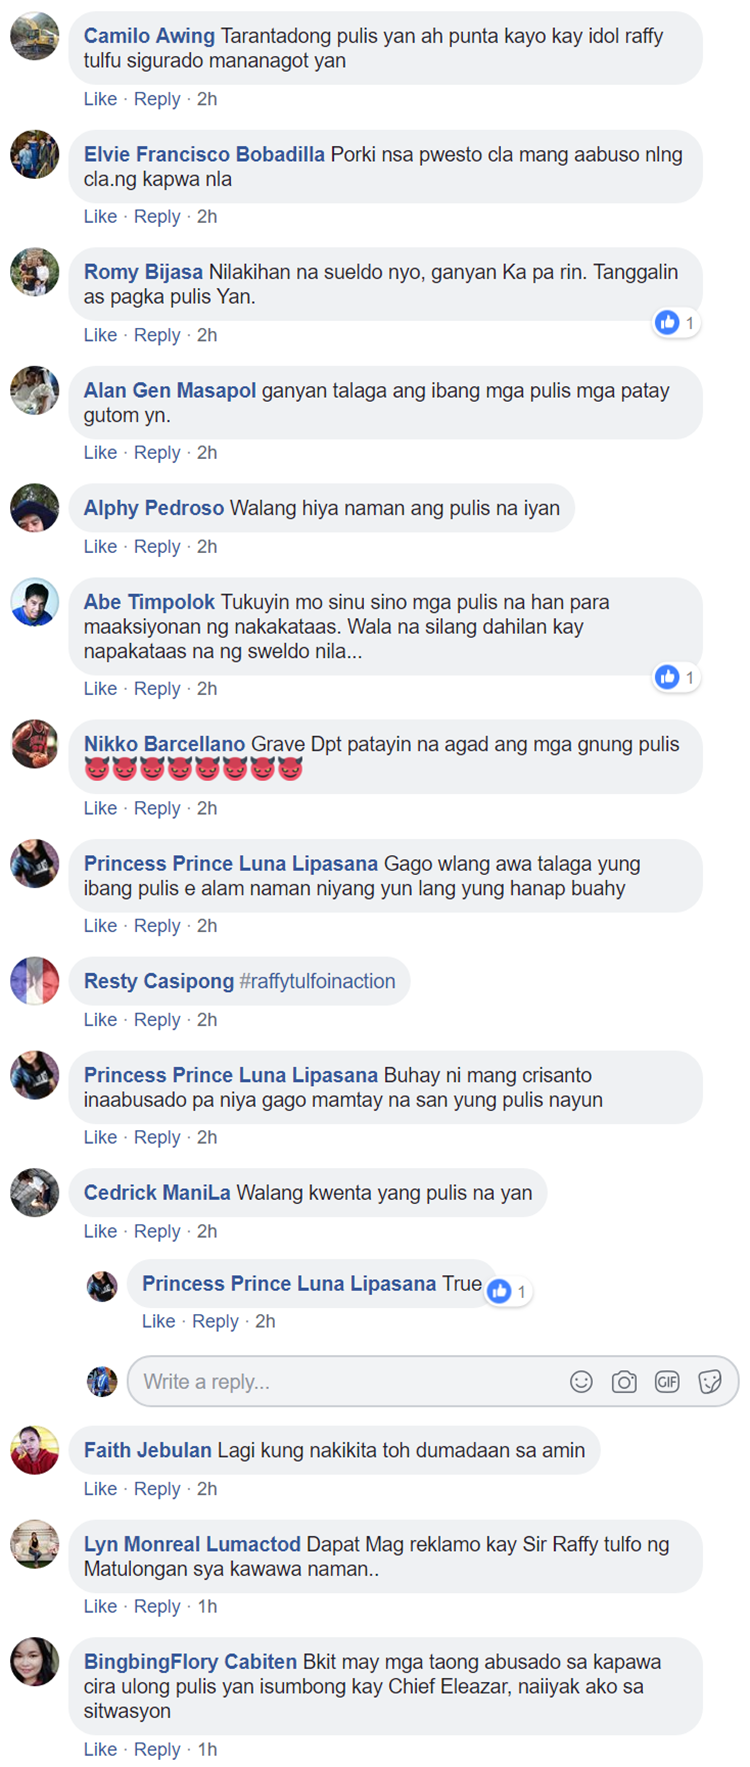Image resolution: width=750 pixels, height=1767 pixels.
Task: View like reaction on Romy Bijasa's comment
Action: pos(676,322)
